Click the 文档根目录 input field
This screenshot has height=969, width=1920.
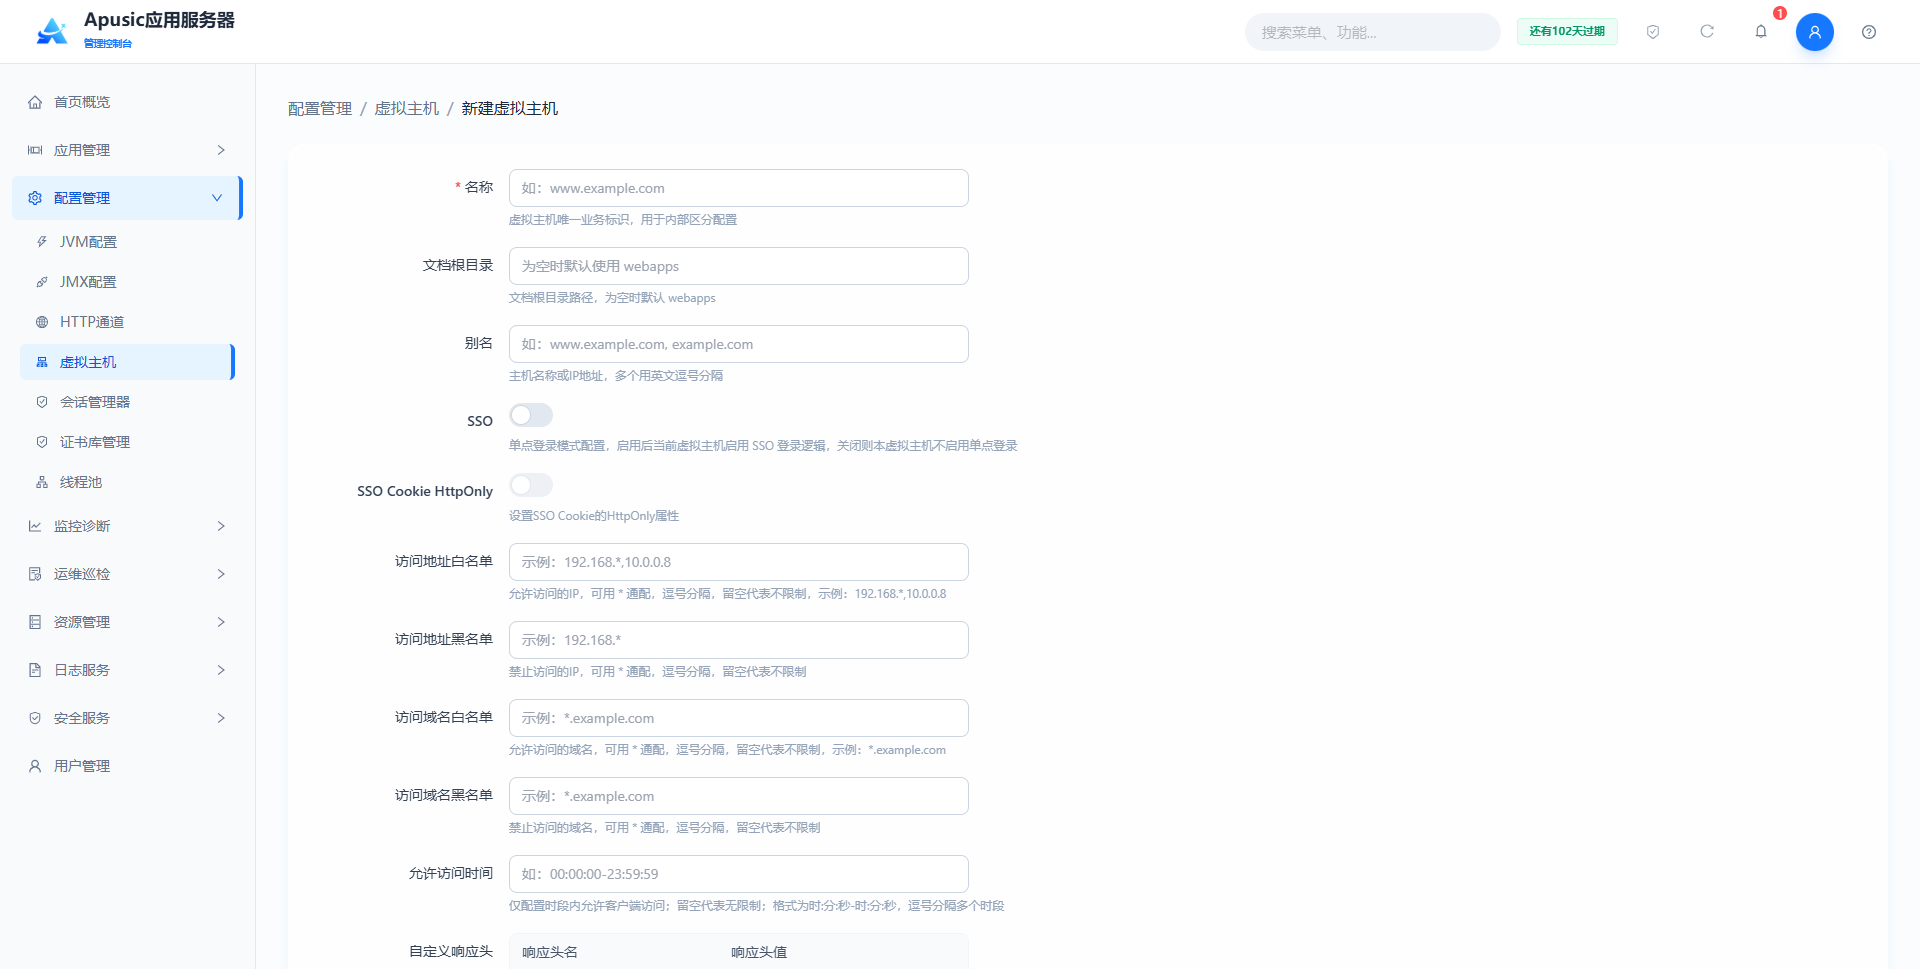coord(739,266)
